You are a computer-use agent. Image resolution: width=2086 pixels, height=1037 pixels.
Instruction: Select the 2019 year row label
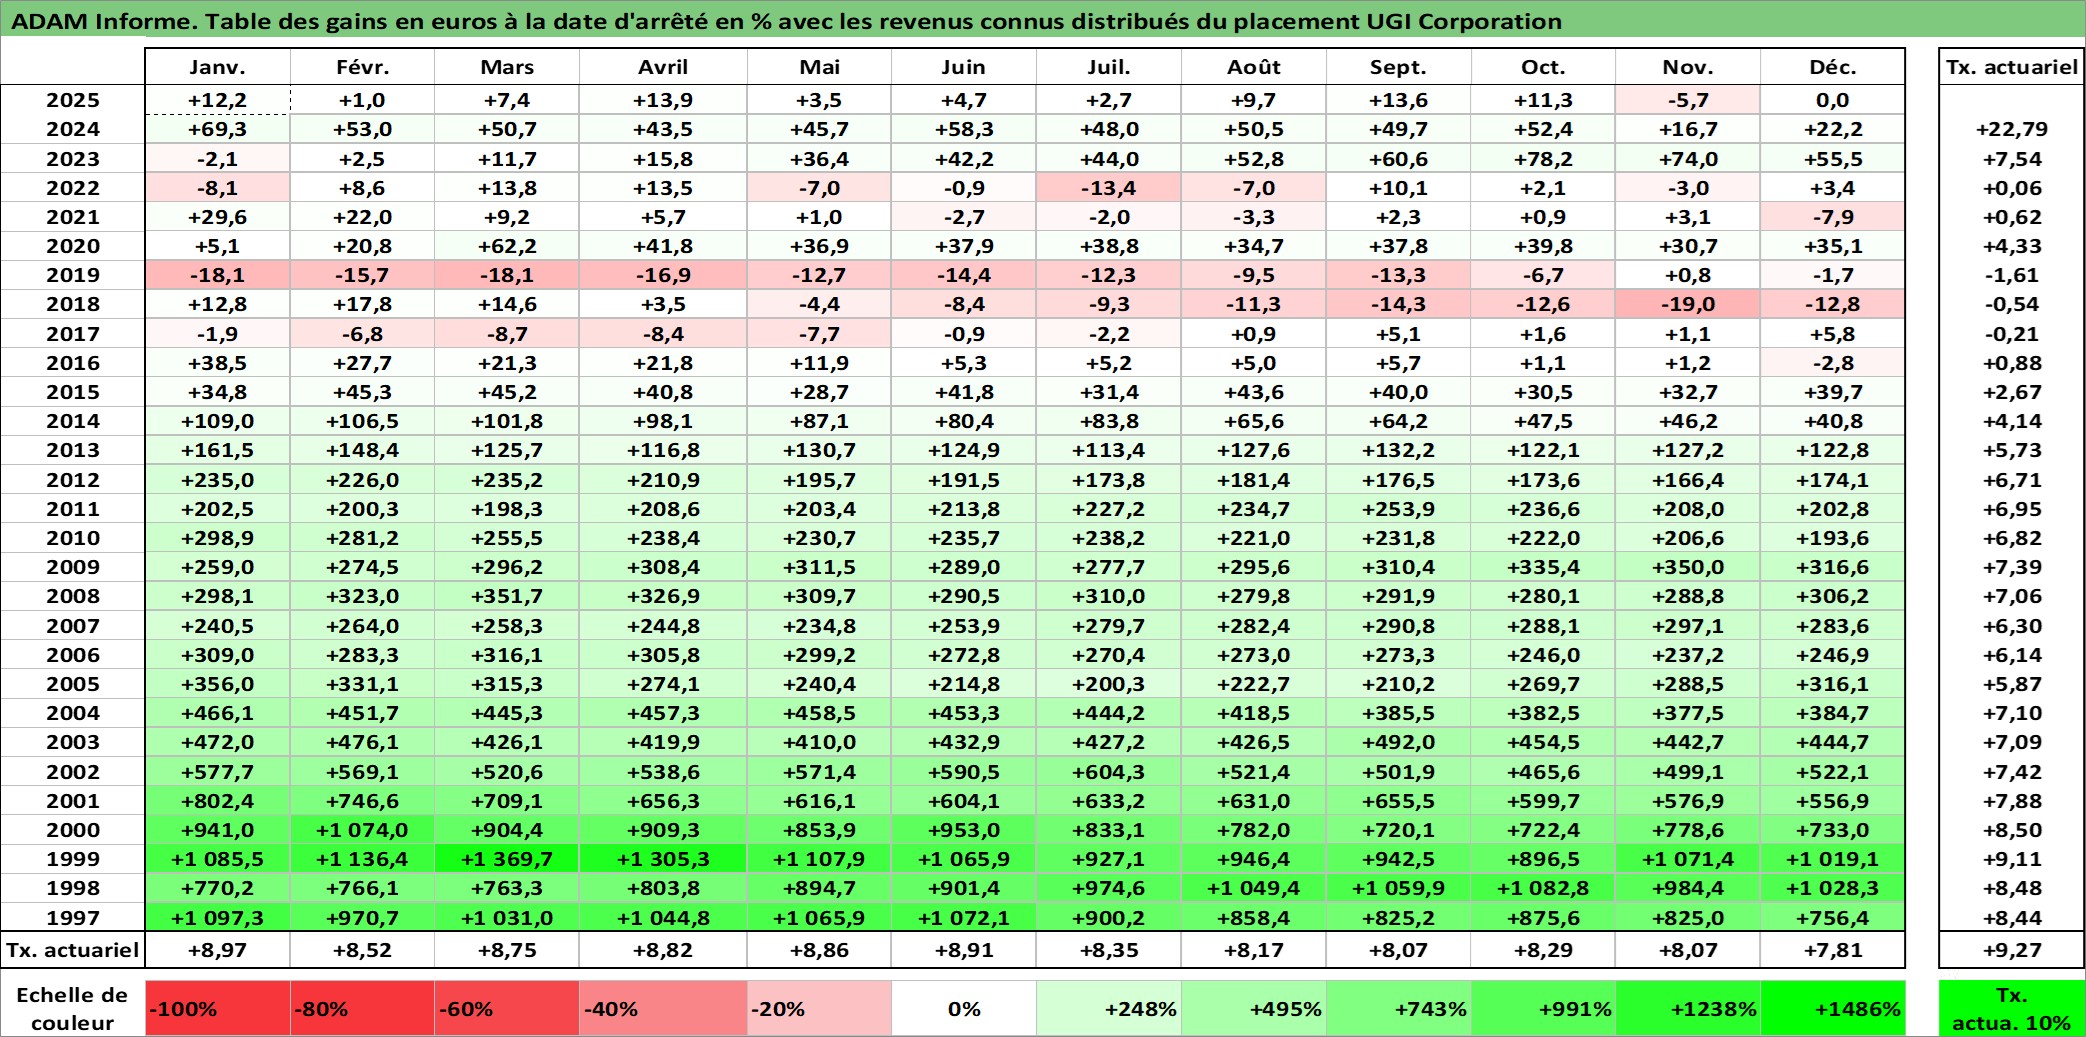tap(73, 275)
